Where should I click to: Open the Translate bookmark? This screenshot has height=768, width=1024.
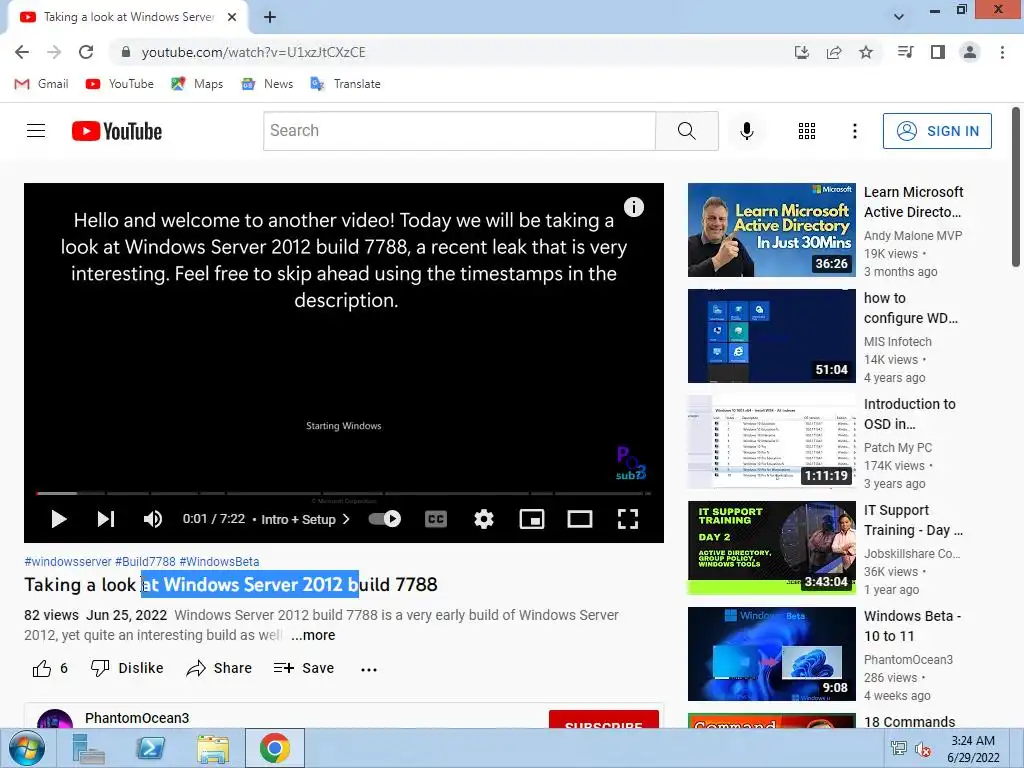345,84
